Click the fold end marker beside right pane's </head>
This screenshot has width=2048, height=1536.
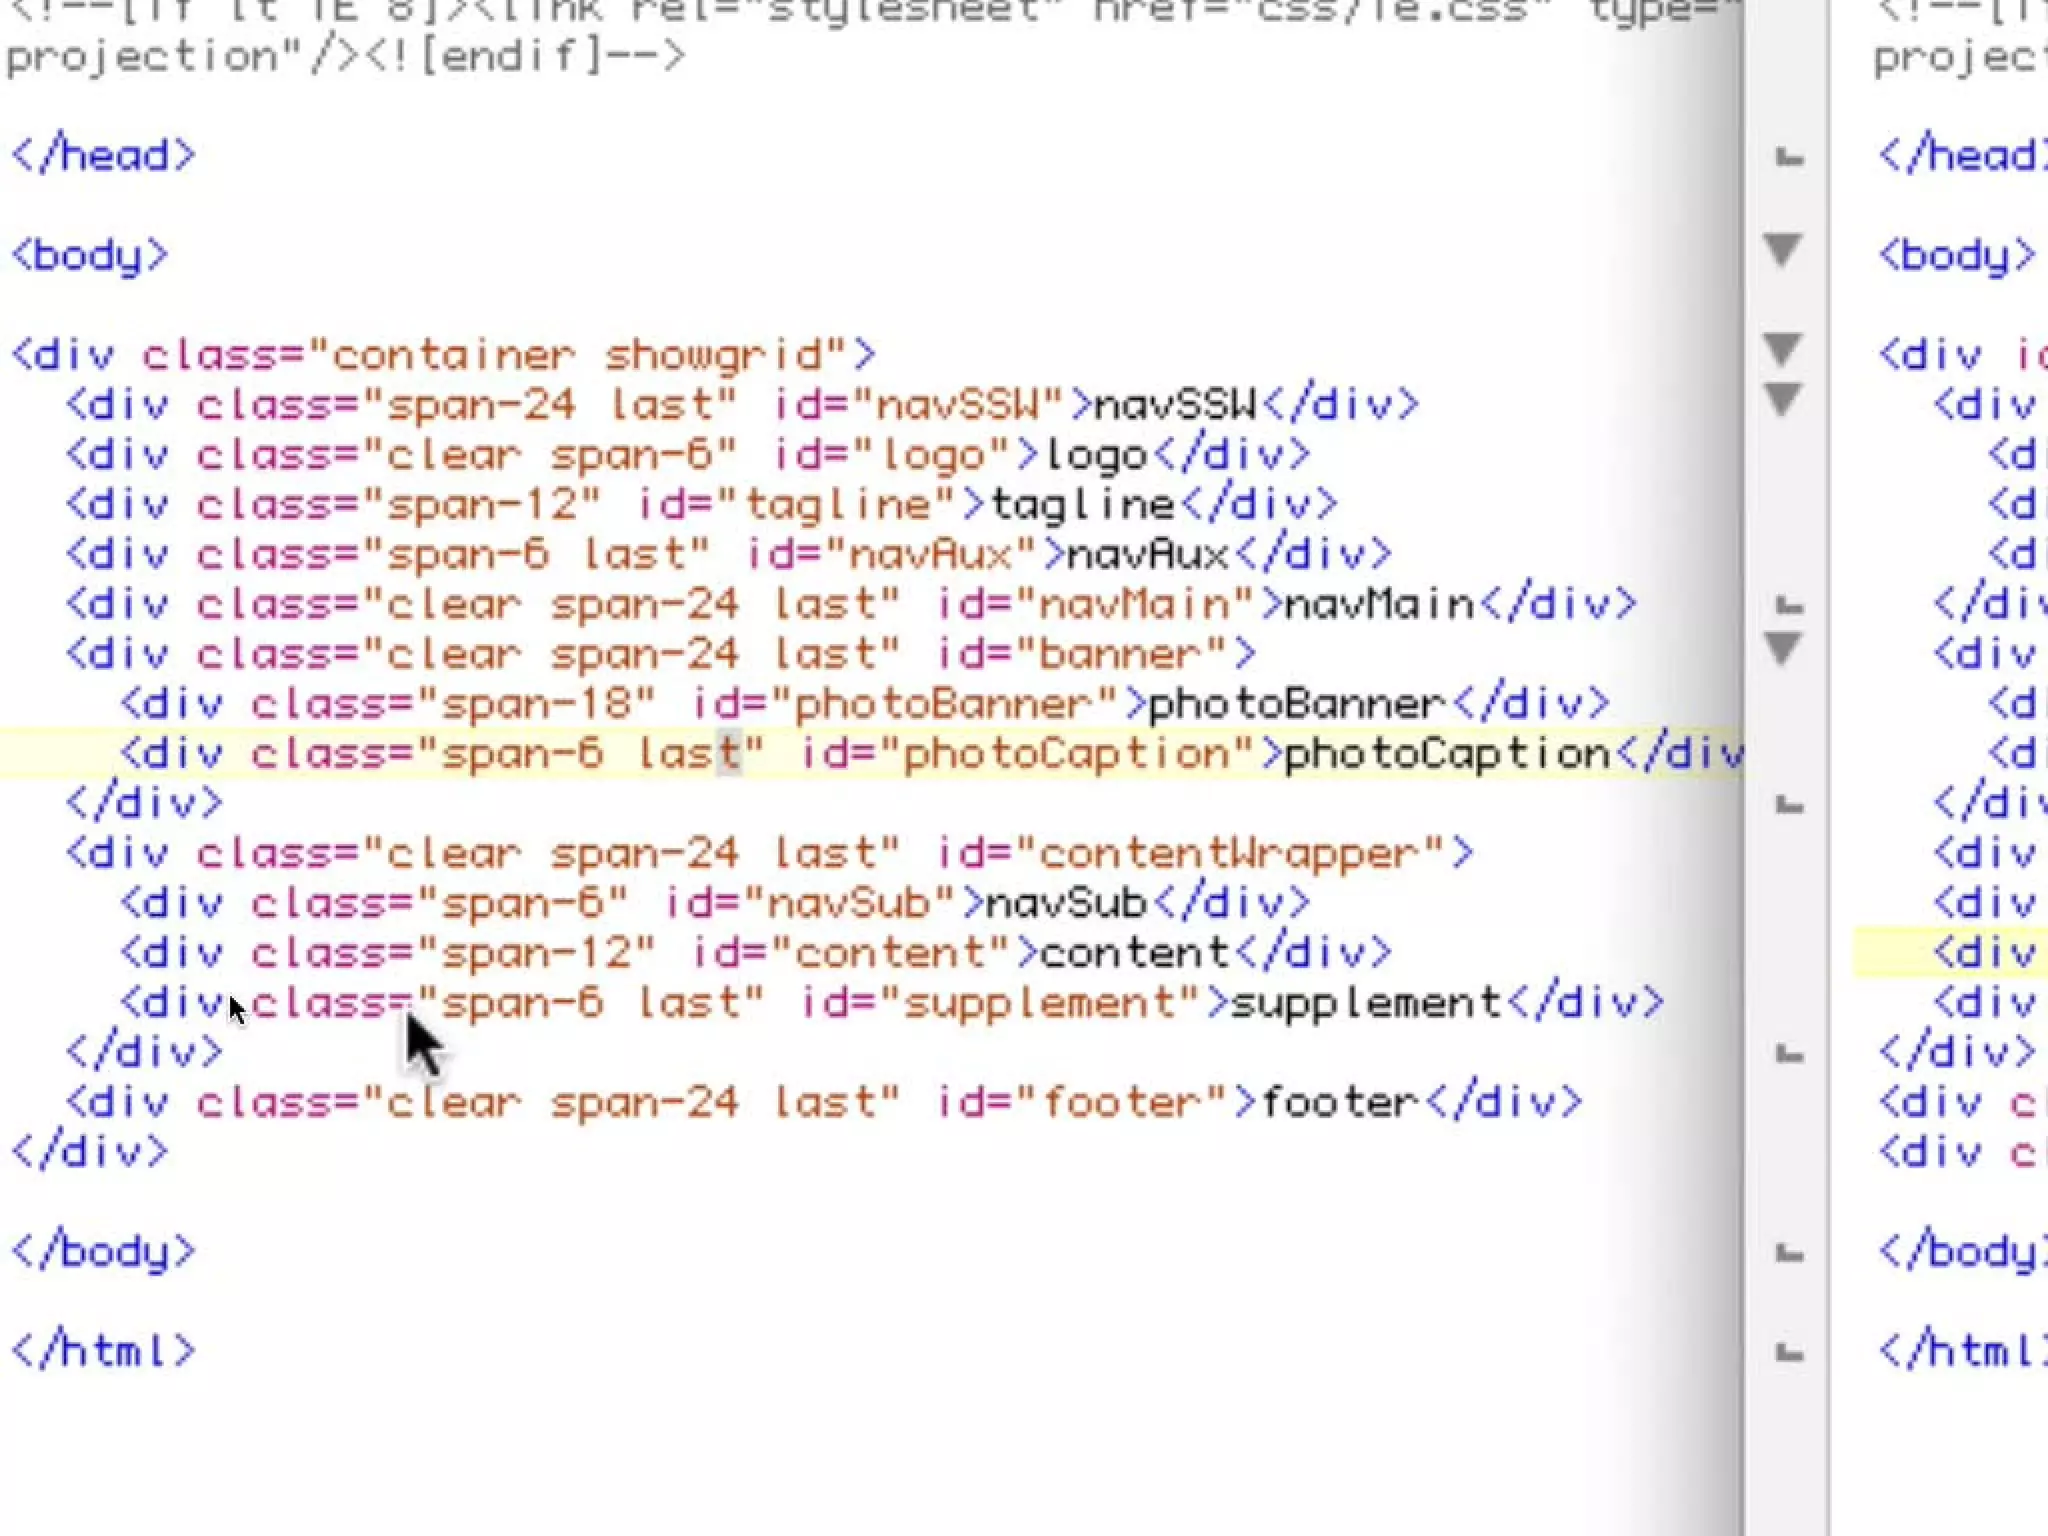[1789, 157]
